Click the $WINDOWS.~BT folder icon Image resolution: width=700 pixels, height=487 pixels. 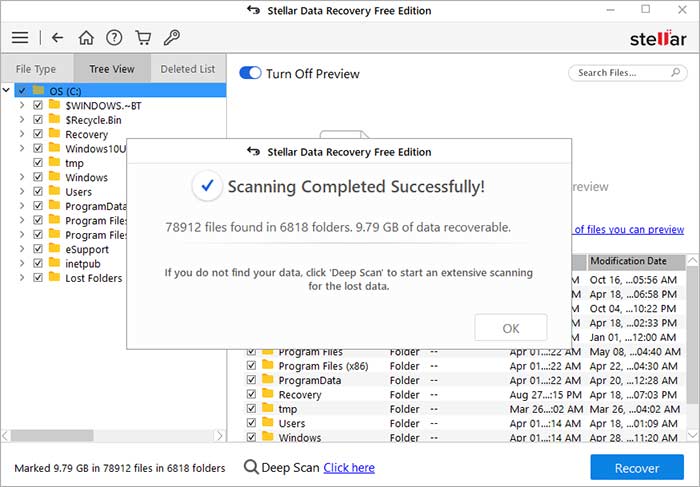point(54,105)
